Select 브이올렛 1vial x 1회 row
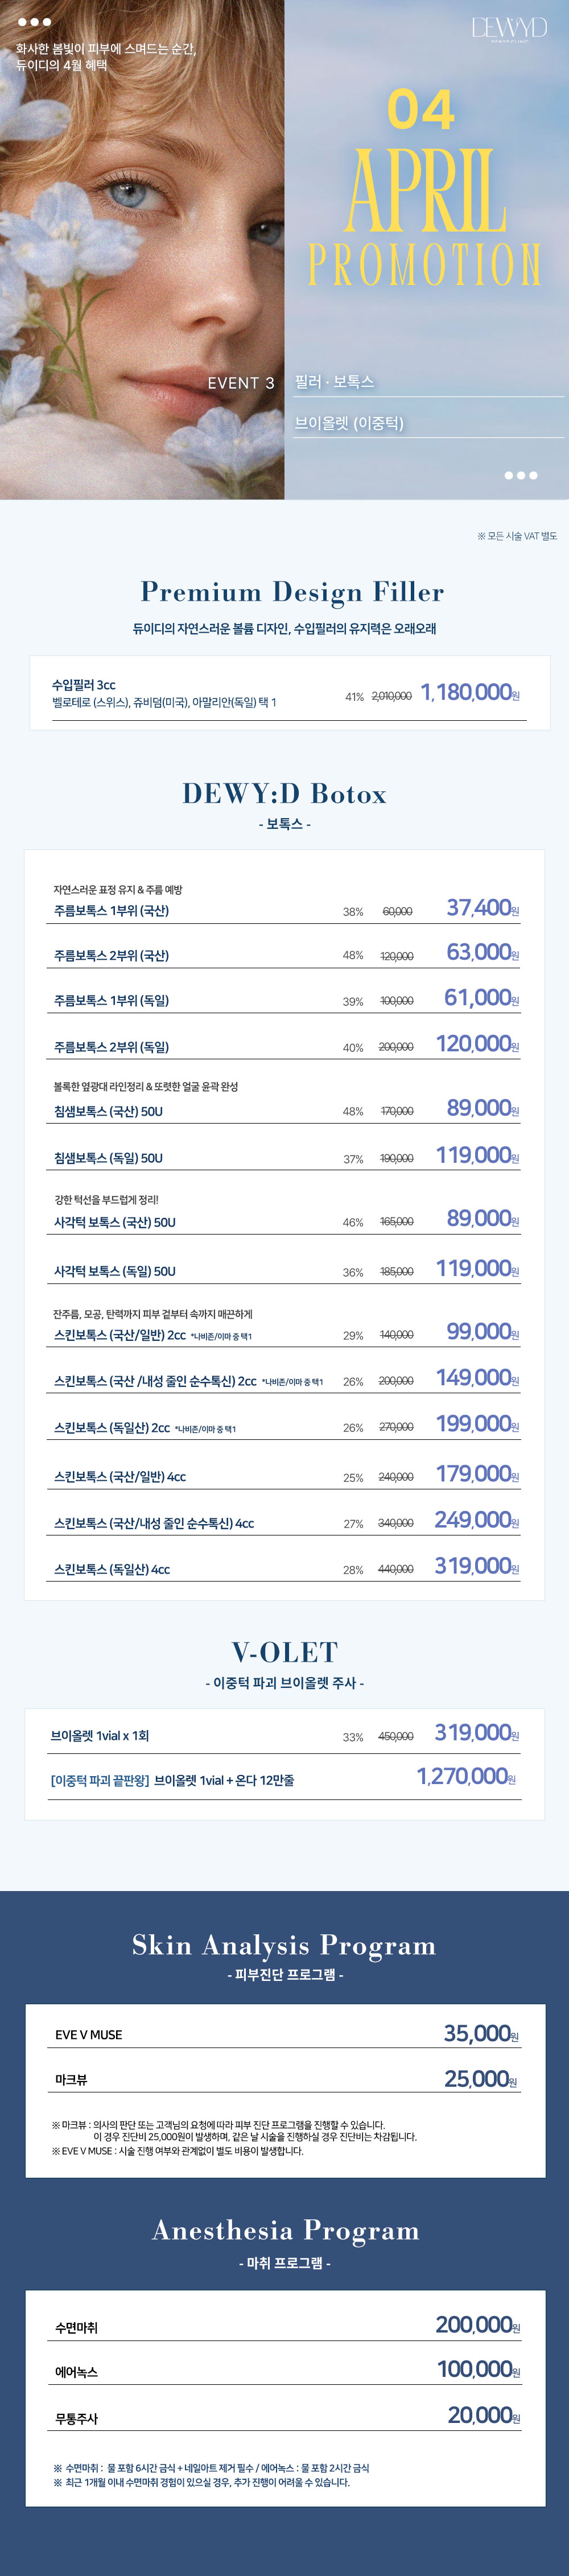The height and width of the screenshot is (2576, 569). 99,1735
